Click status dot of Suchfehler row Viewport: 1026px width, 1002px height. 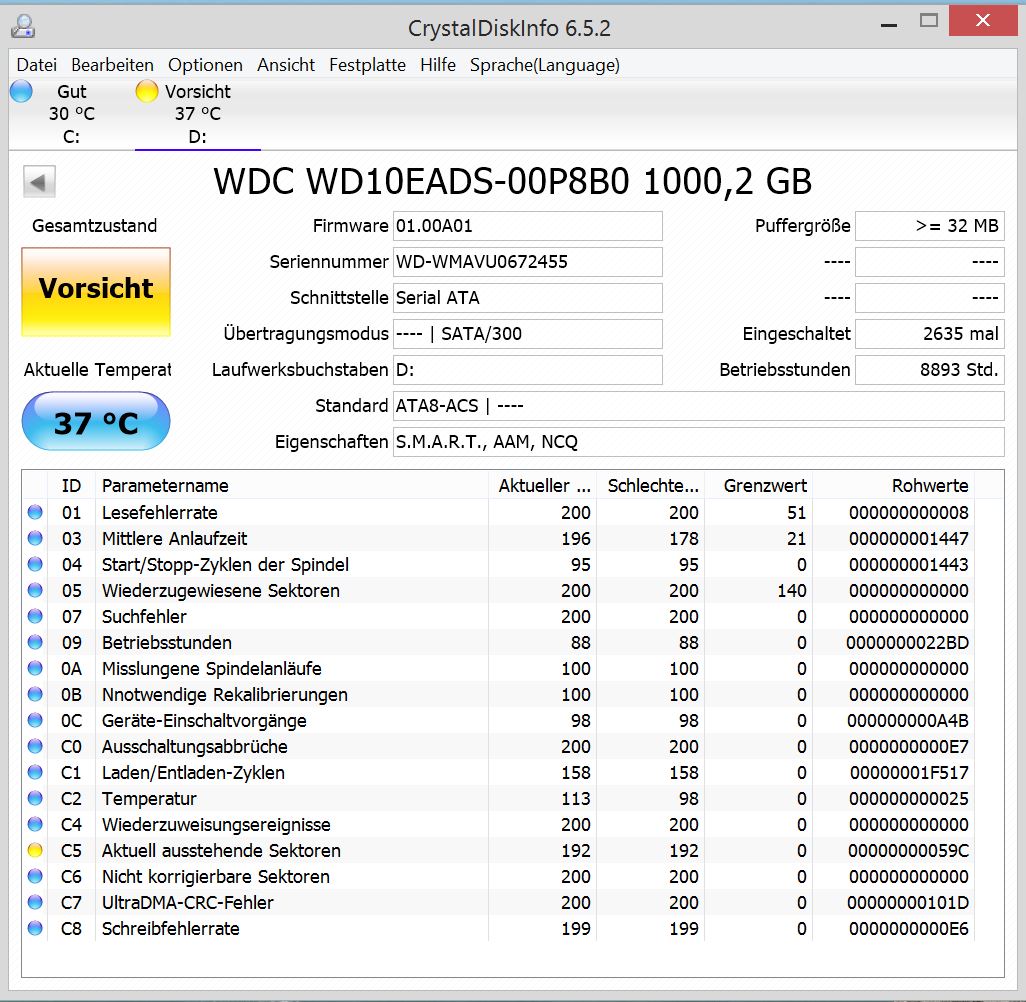(35, 617)
